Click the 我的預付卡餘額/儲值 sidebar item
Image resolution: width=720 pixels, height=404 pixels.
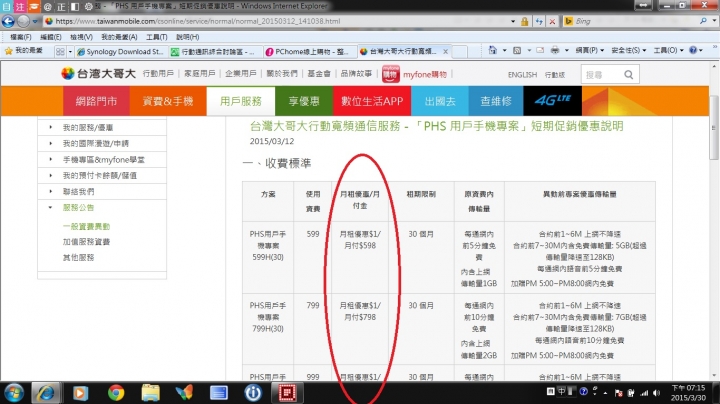click(100, 175)
